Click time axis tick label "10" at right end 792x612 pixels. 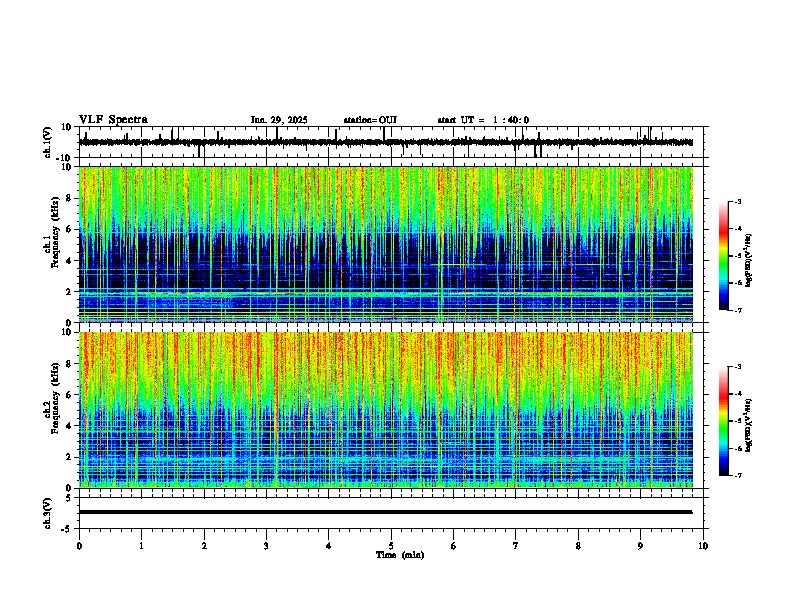[x=703, y=546]
